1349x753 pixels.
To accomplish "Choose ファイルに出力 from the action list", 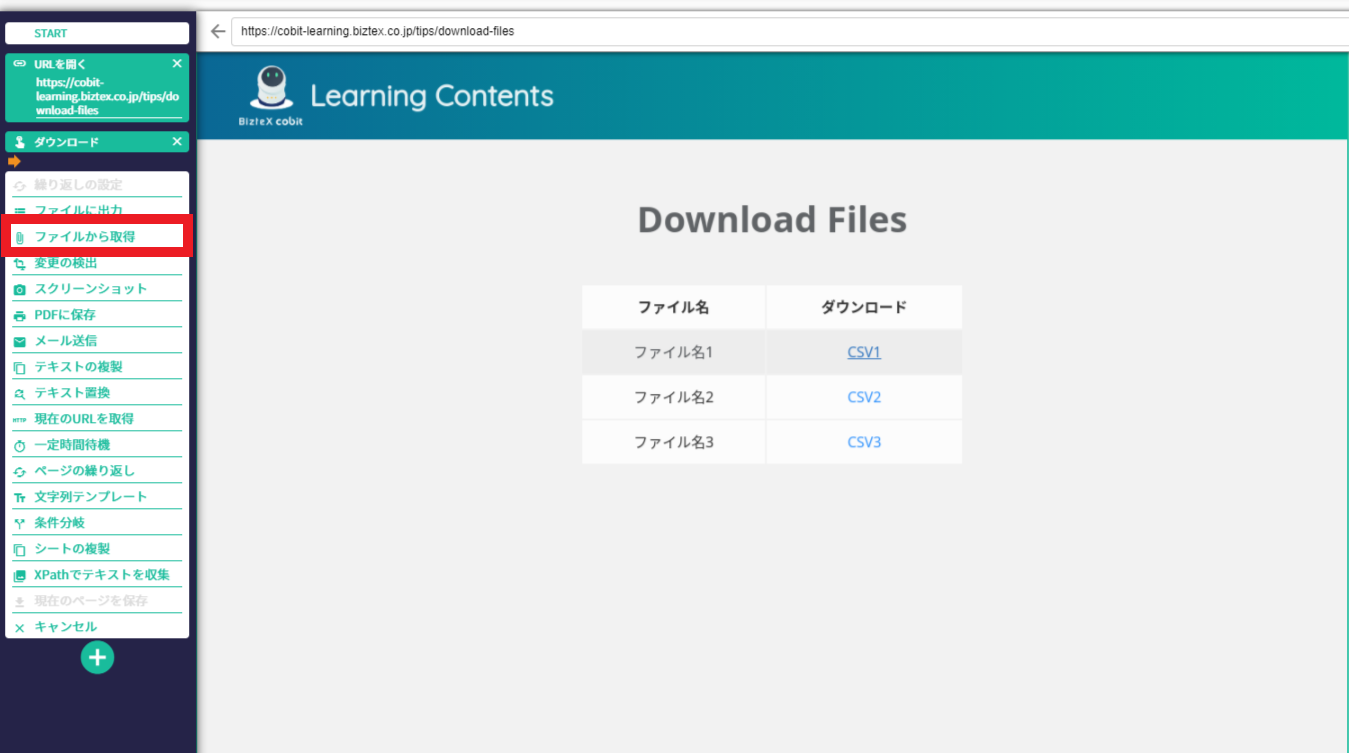I will (x=97, y=210).
